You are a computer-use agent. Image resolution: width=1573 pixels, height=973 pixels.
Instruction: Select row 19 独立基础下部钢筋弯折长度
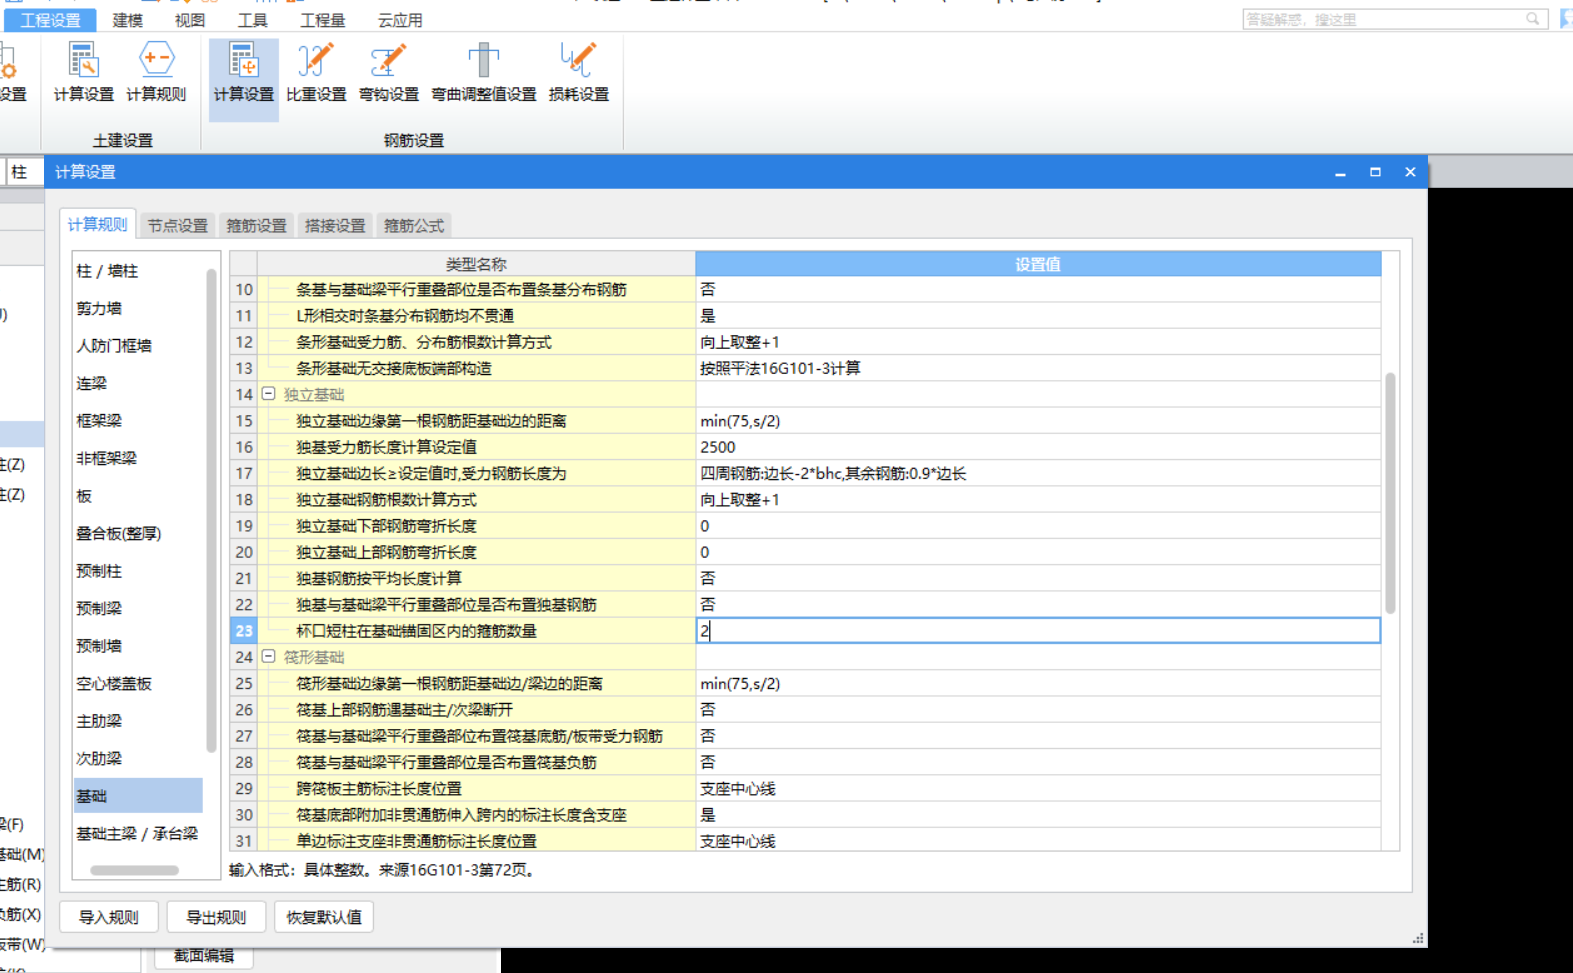tap(476, 526)
